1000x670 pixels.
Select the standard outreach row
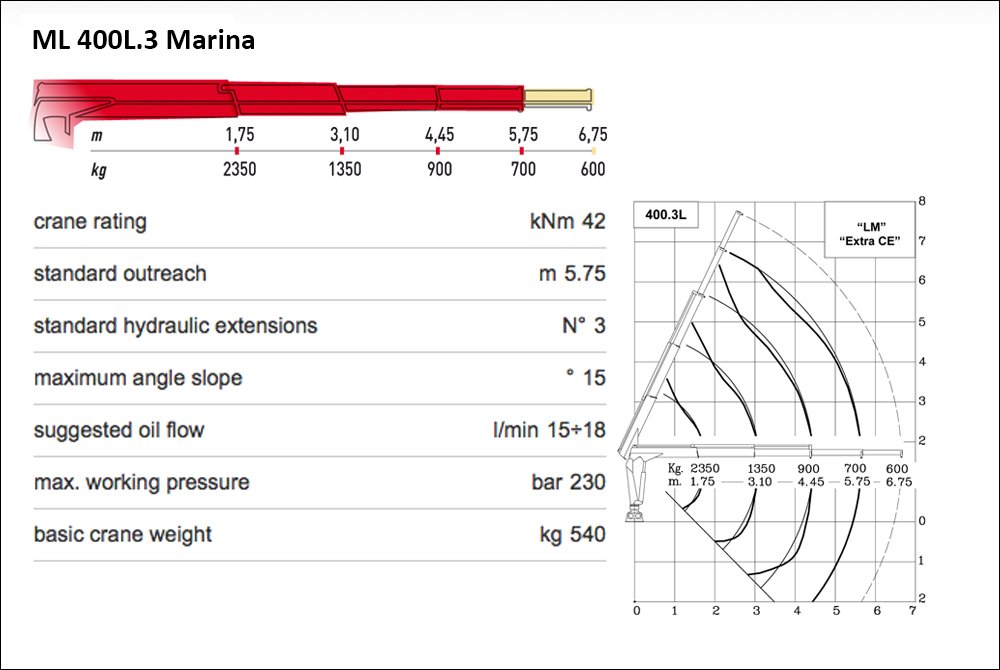point(320,274)
